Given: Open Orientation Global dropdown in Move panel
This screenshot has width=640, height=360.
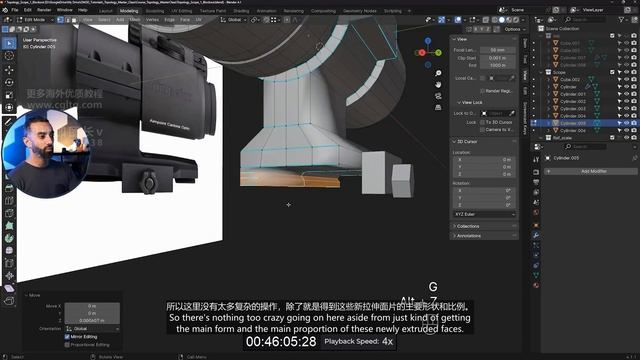Looking at the screenshot, I should point(92,329).
